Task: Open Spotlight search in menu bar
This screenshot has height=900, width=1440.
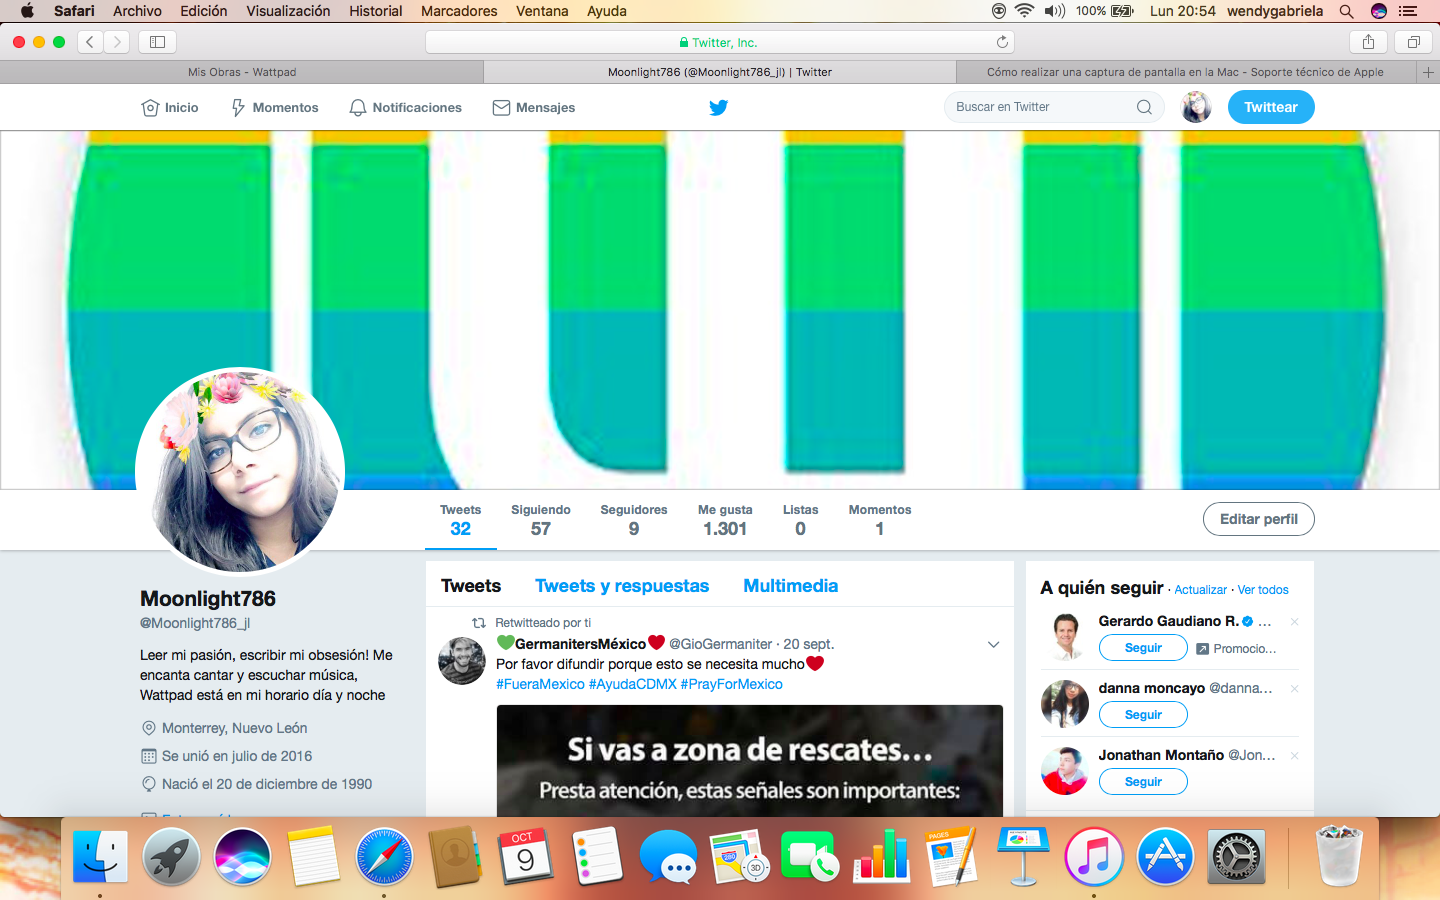Action: tap(1347, 11)
